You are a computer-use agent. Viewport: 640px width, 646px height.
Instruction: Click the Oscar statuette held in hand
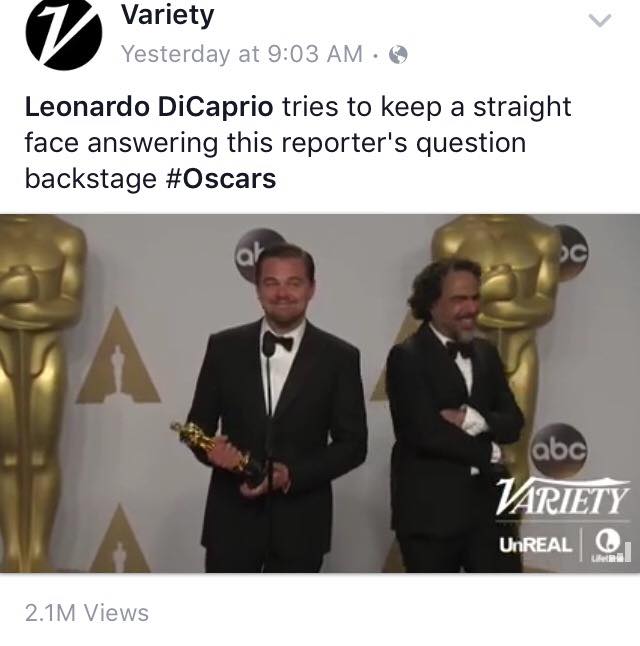tap(220, 449)
